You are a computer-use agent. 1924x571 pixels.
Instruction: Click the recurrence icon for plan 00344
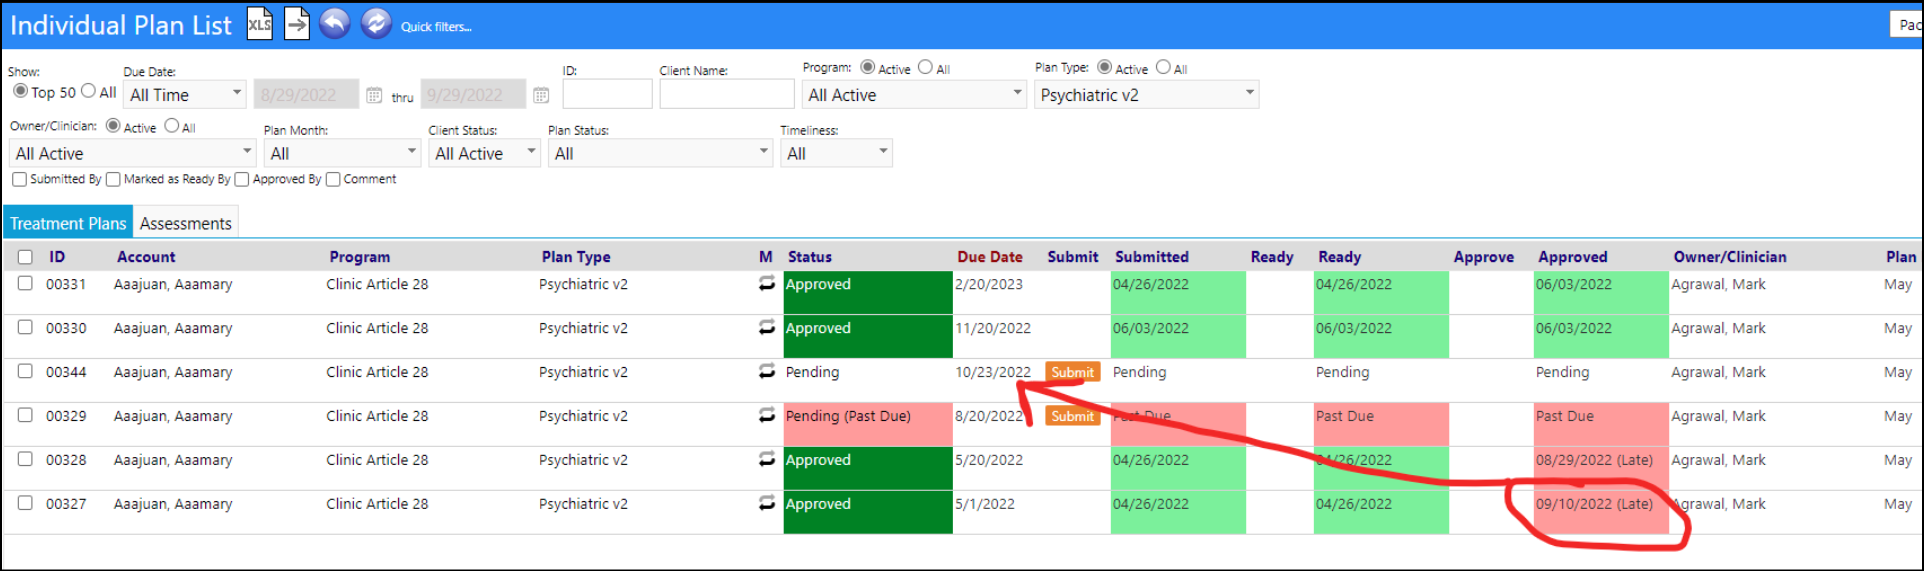click(x=767, y=372)
